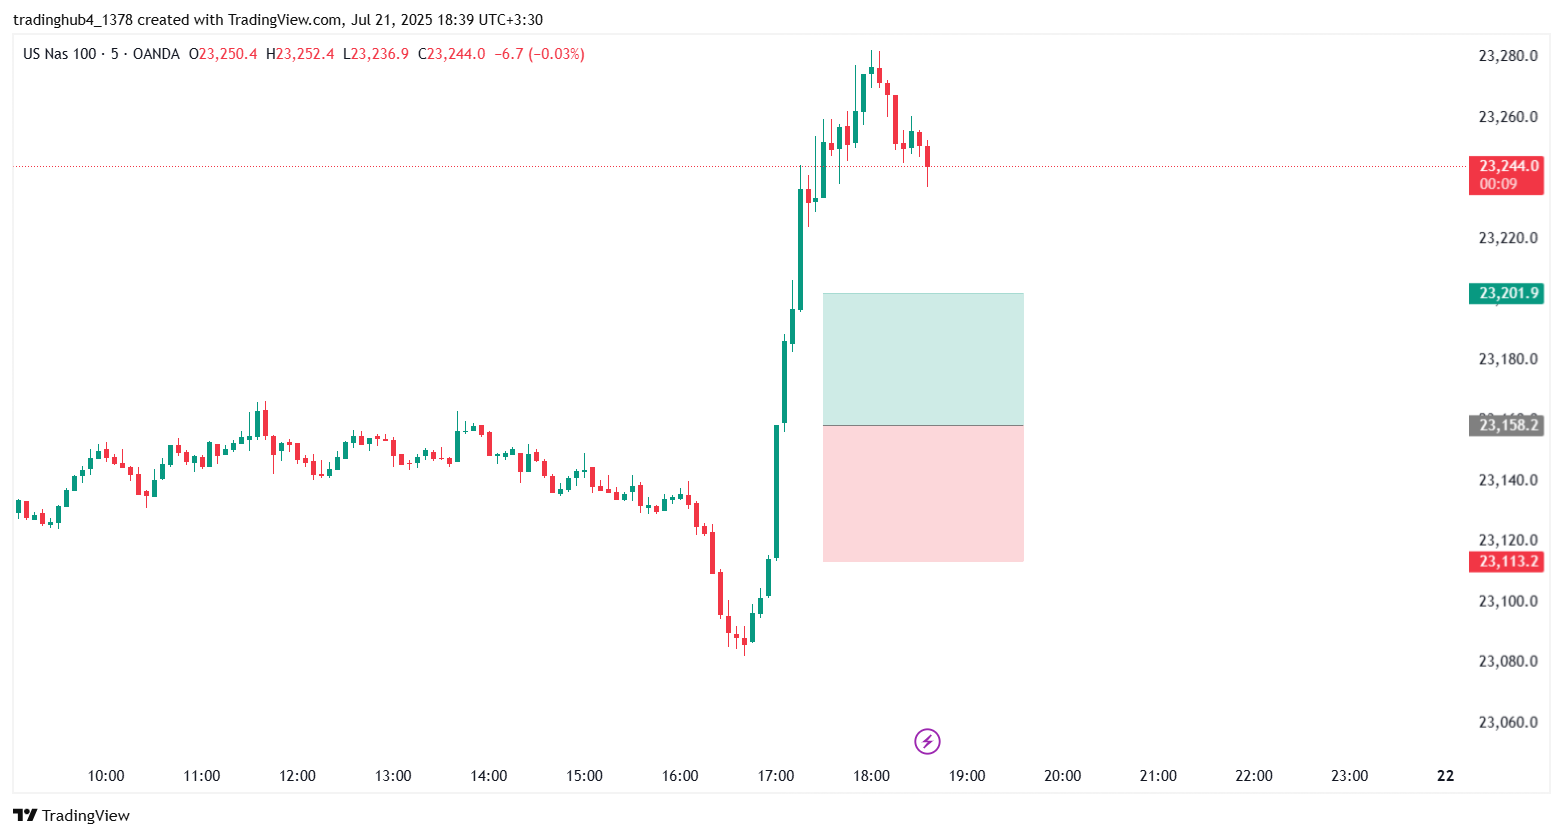The height and width of the screenshot is (837, 1563).
Task: Select the green profit zone of position
Action: 922,359
